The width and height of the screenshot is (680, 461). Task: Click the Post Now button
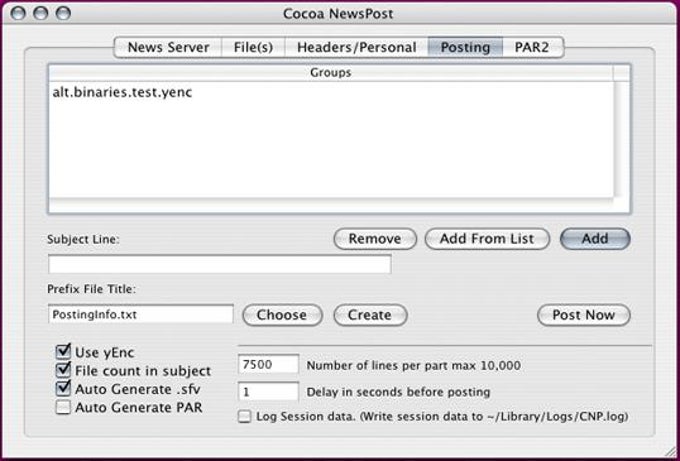pos(583,315)
